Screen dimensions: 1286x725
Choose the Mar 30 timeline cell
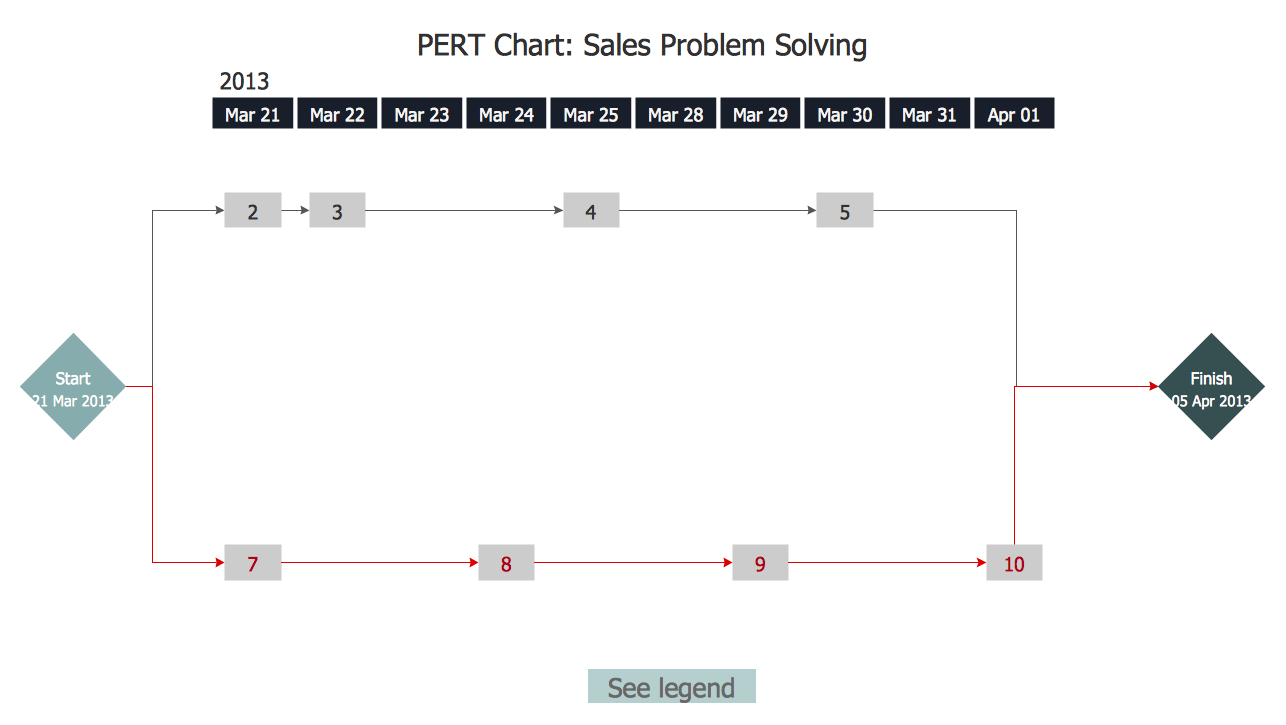point(845,114)
